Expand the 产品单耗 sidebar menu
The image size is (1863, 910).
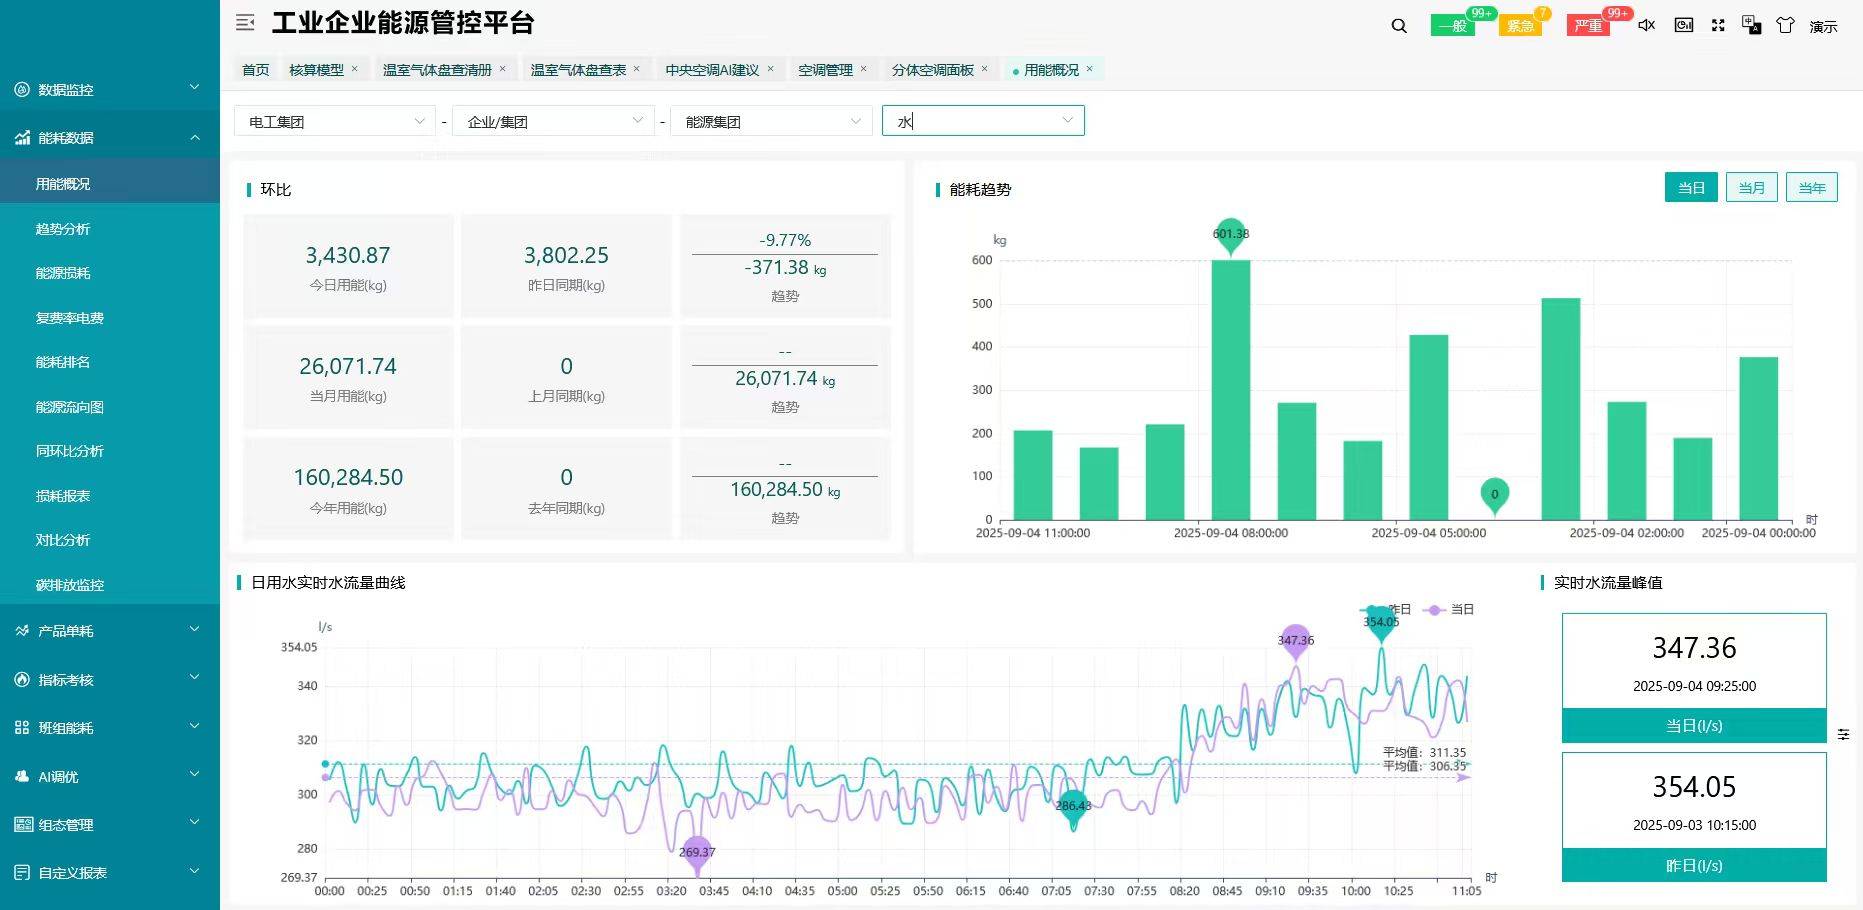pos(65,630)
